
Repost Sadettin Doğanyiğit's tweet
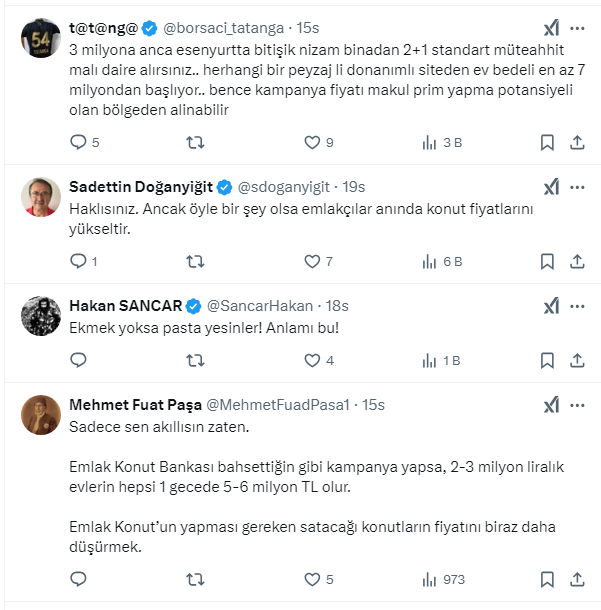(196, 261)
